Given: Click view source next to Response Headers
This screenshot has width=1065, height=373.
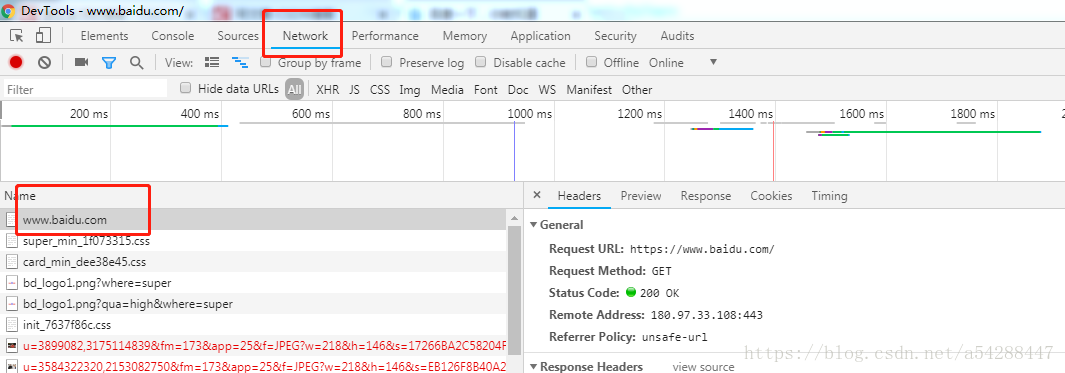Looking at the screenshot, I should tap(703, 367).
